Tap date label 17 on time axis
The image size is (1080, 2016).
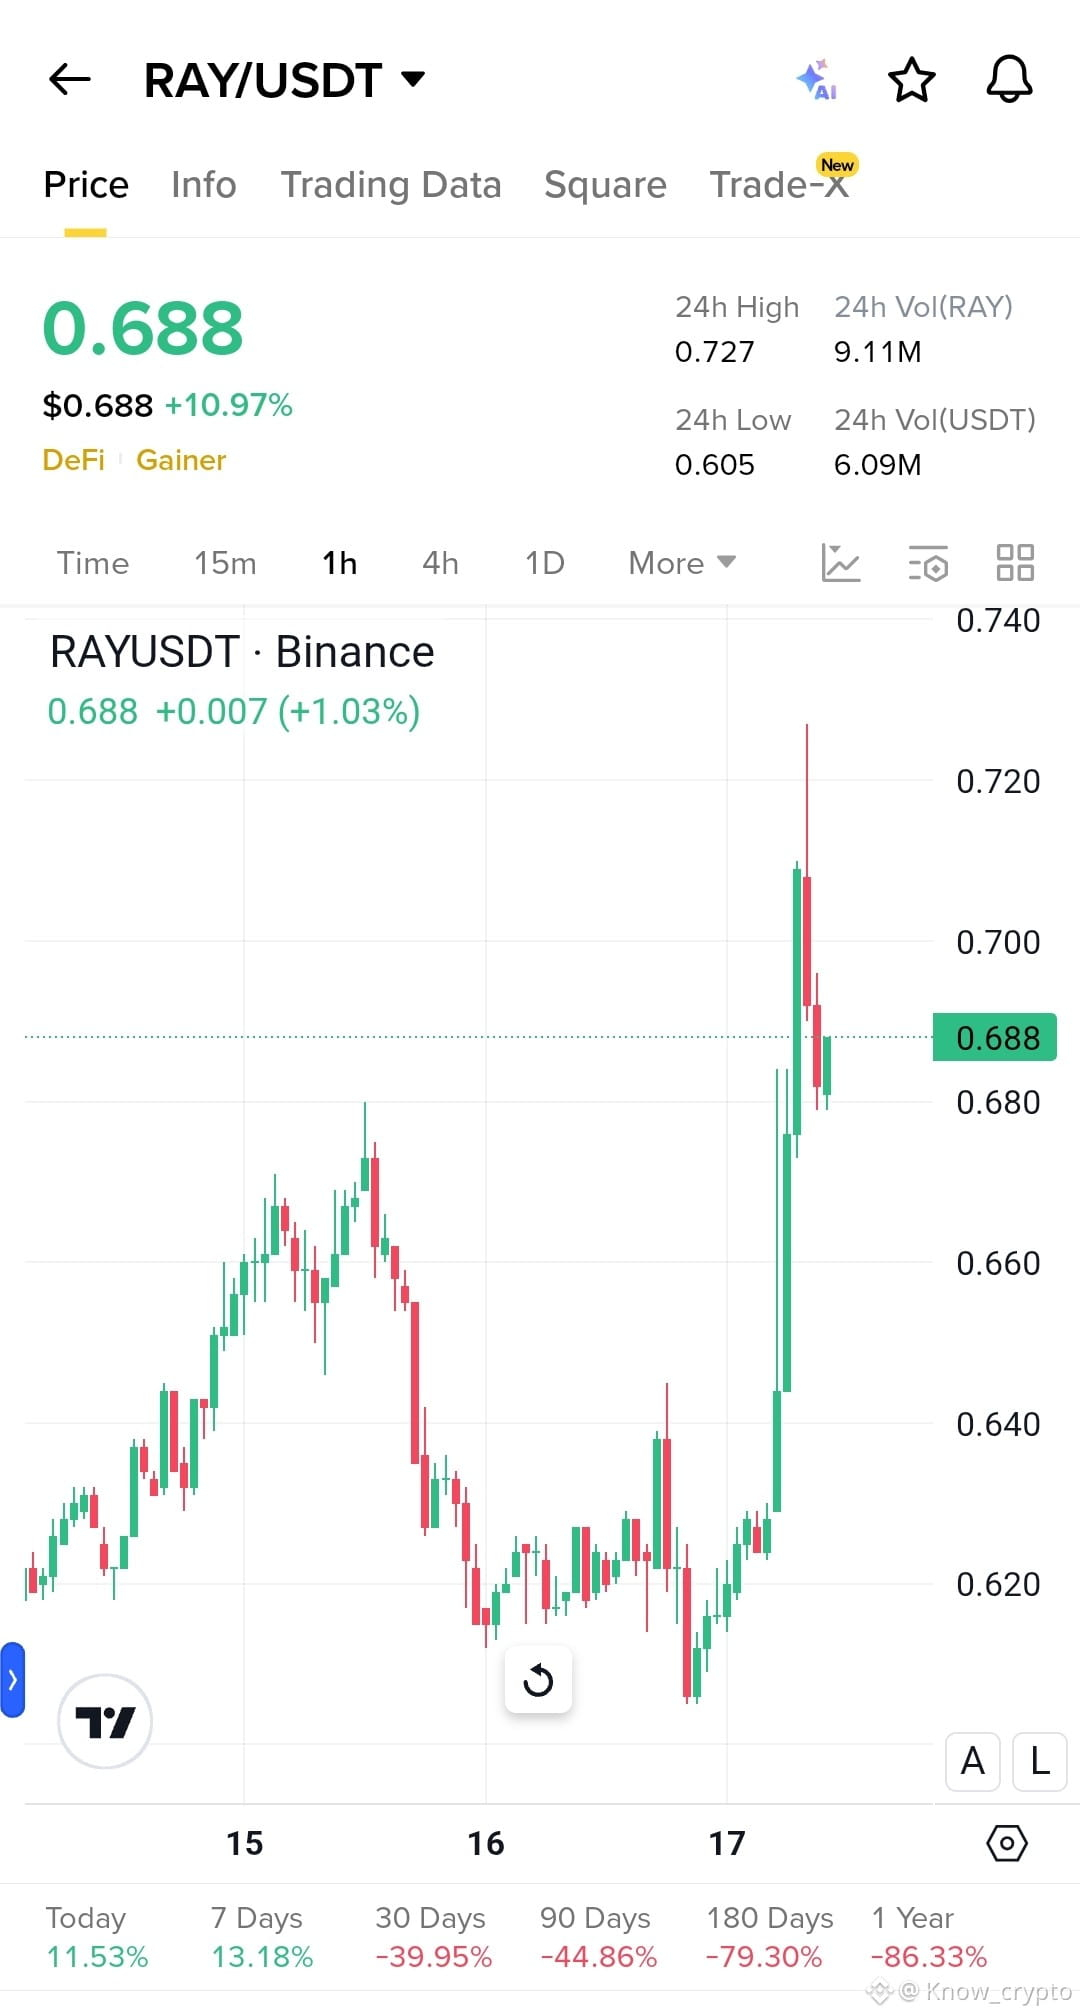[x=727, y=1843]
